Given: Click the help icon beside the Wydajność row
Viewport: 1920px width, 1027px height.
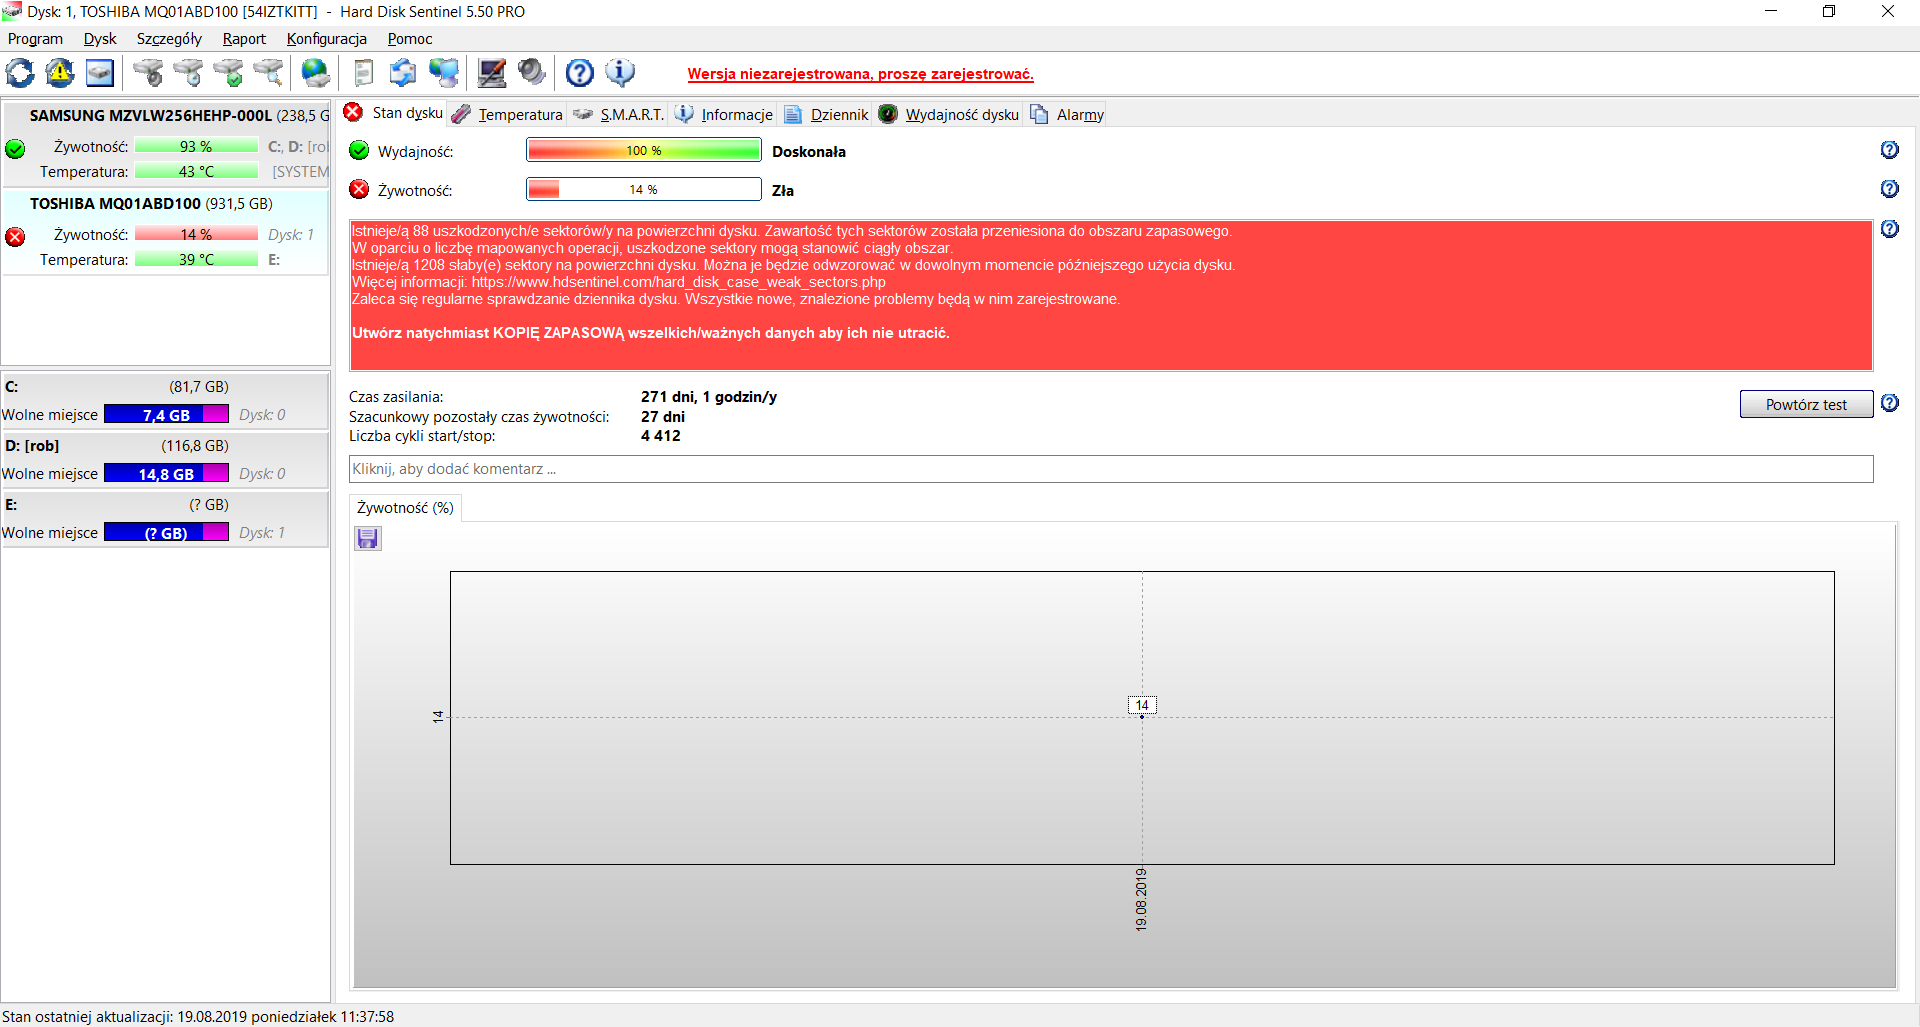Looking at the screenshot, I should point(1889,150).
